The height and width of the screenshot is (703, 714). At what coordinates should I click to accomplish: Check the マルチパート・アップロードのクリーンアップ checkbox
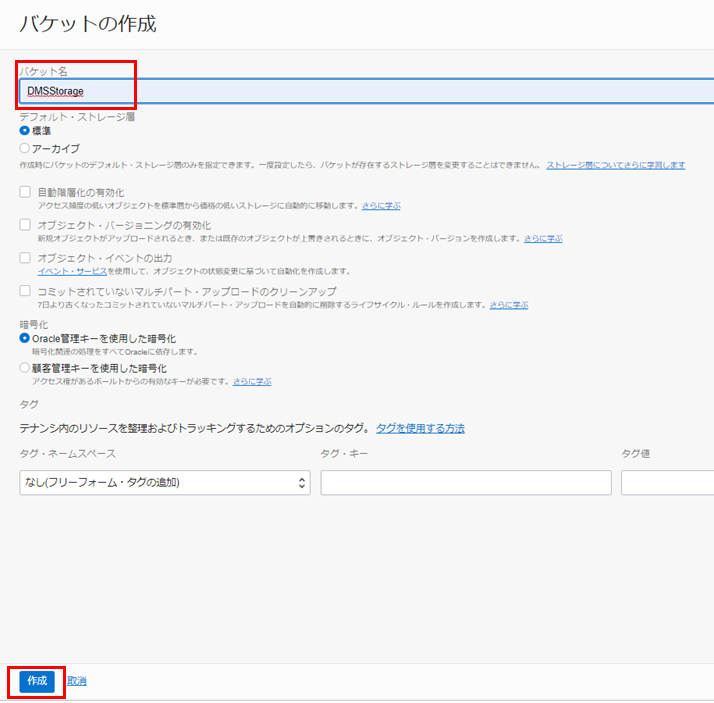(x=25, y=291)
